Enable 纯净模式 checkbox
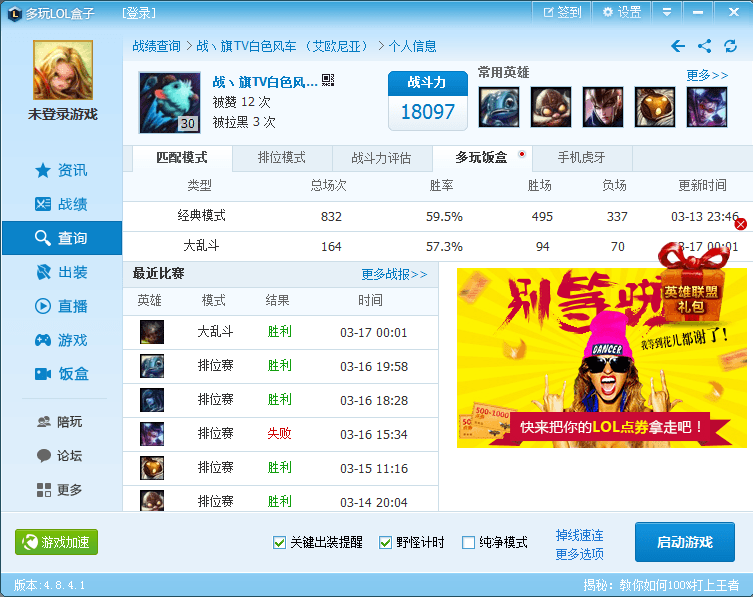This screenshot has height=597, width=753. (x=468, y=543)
